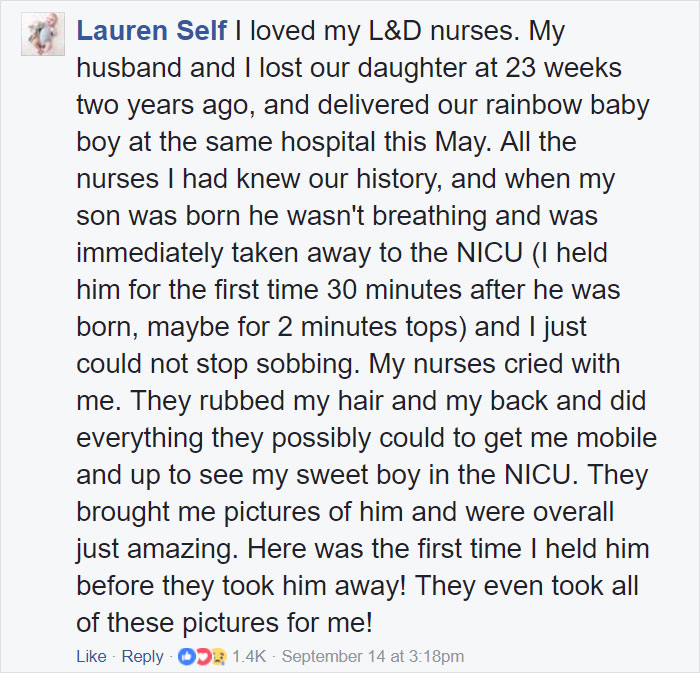Click the text "rainbow baby" in the comment
The height and width of the screenshot is (673, 700).
(567, 105)
